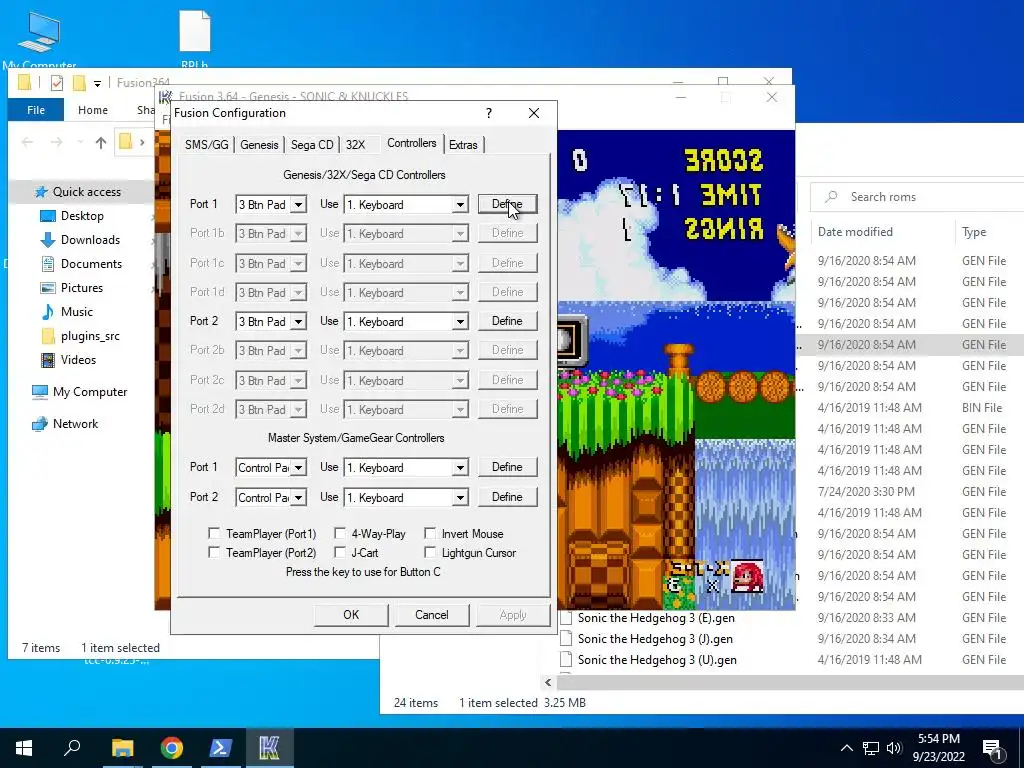The width and height of the screenshot is (1024, 768).
Task: Open File Explorer from the taskbar
Action: coord(122,748)
